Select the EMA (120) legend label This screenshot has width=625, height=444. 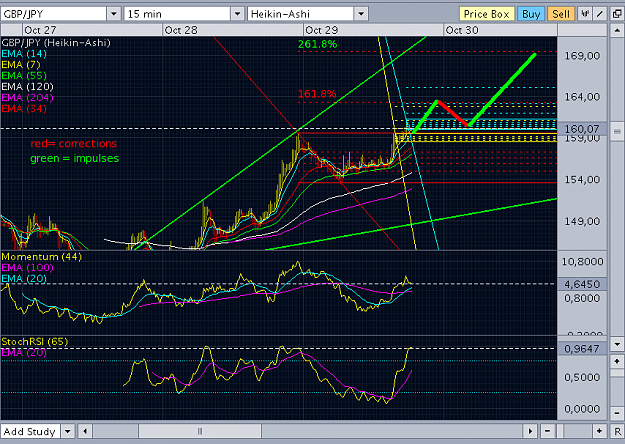(x=27, y=86)
